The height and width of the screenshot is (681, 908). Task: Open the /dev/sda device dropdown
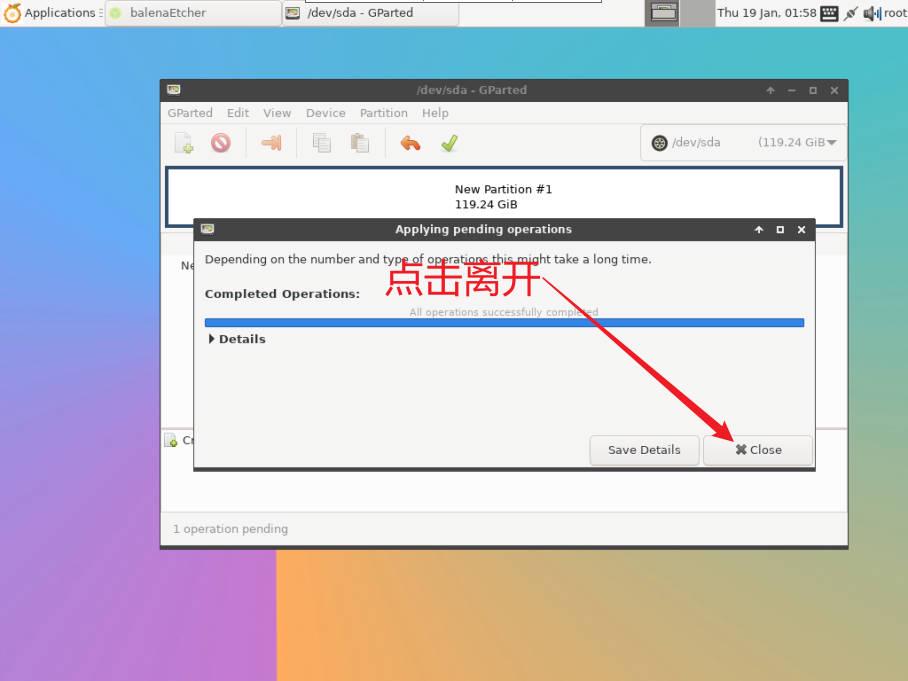point(743,142)
